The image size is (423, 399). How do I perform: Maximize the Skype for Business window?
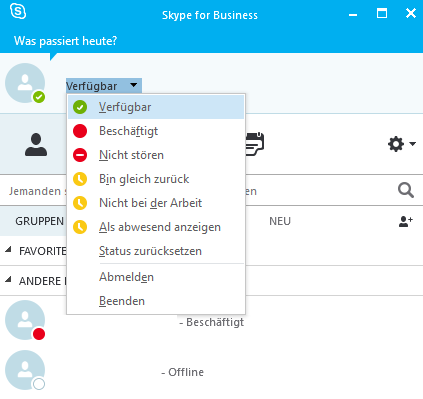coord(382,13)
